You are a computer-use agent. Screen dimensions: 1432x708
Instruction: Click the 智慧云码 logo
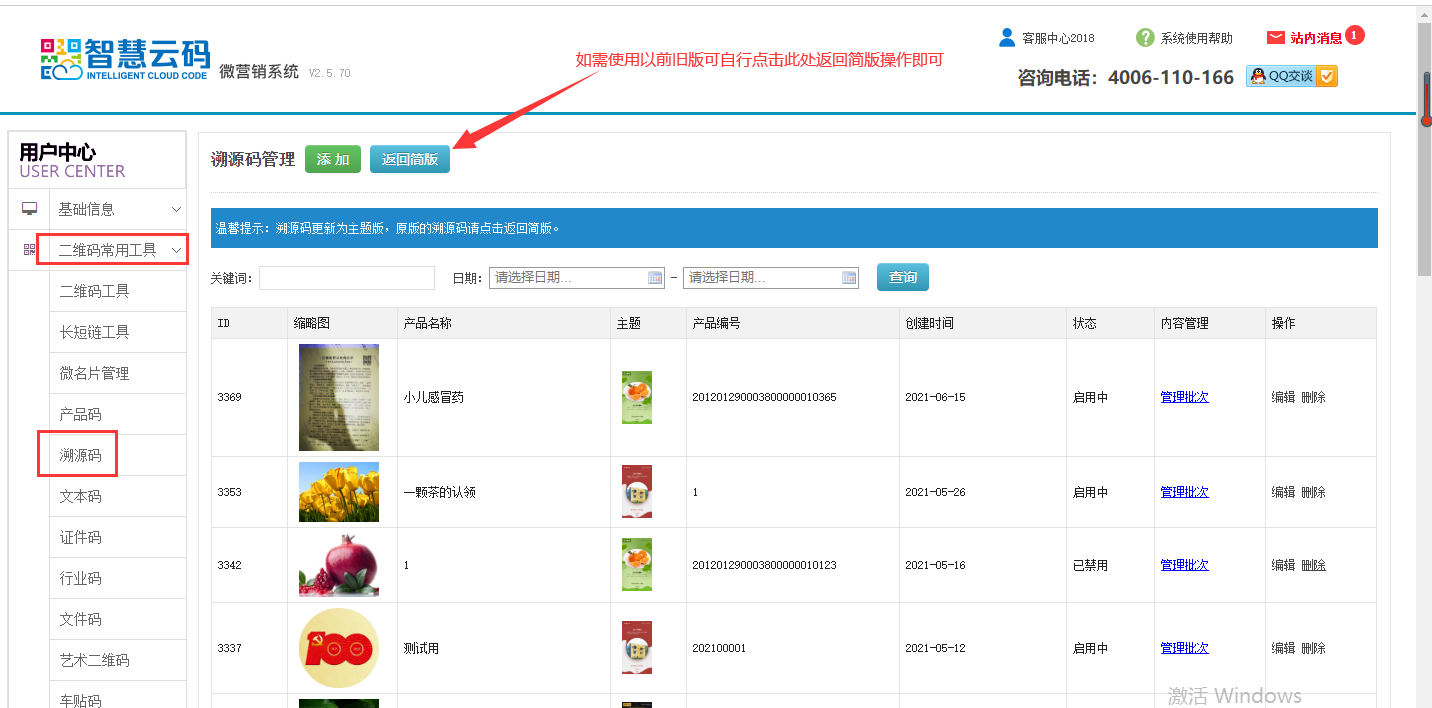pos(125,59)
